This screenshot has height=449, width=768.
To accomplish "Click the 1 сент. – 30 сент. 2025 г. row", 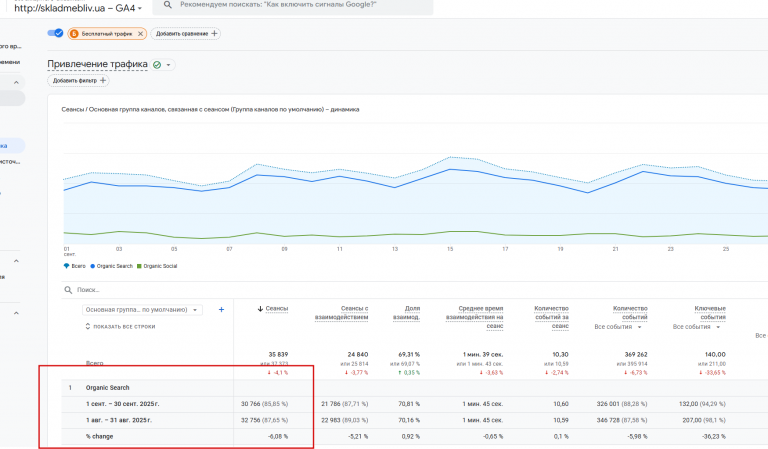I will [x=122, y=404].
